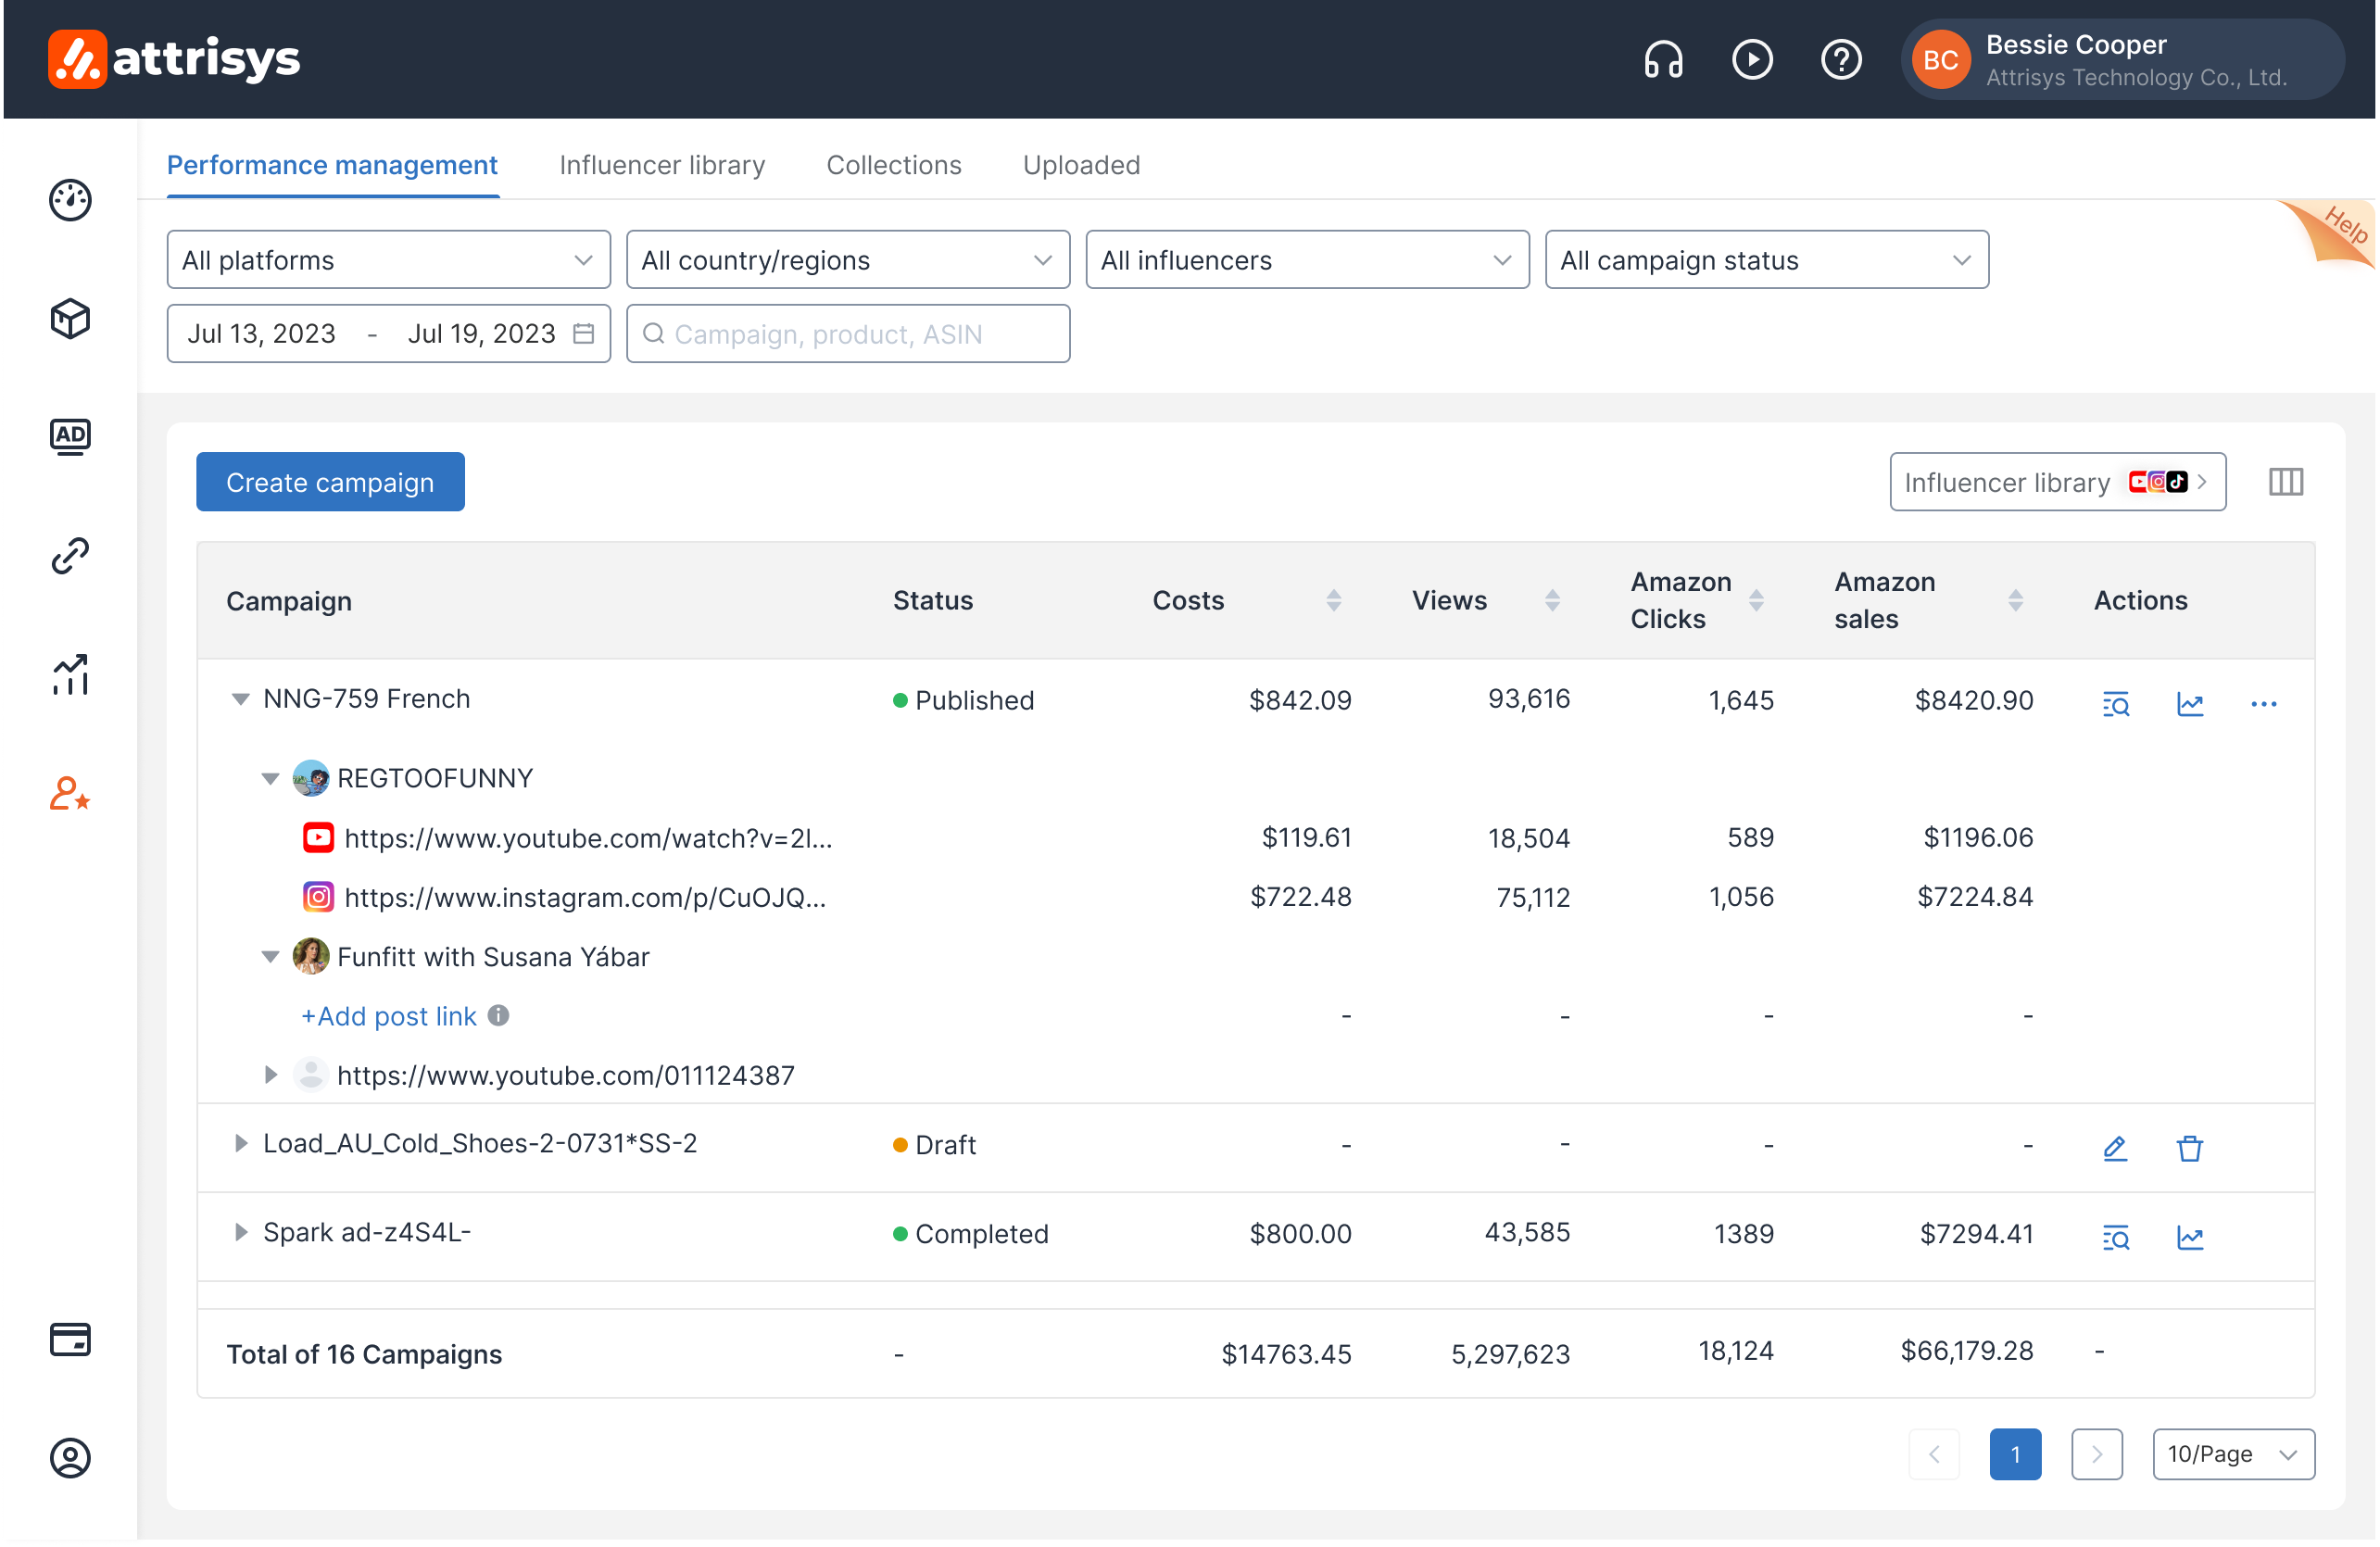Click the +Add post link
The image size is (2380, 1547).
tap(389, 1016)
